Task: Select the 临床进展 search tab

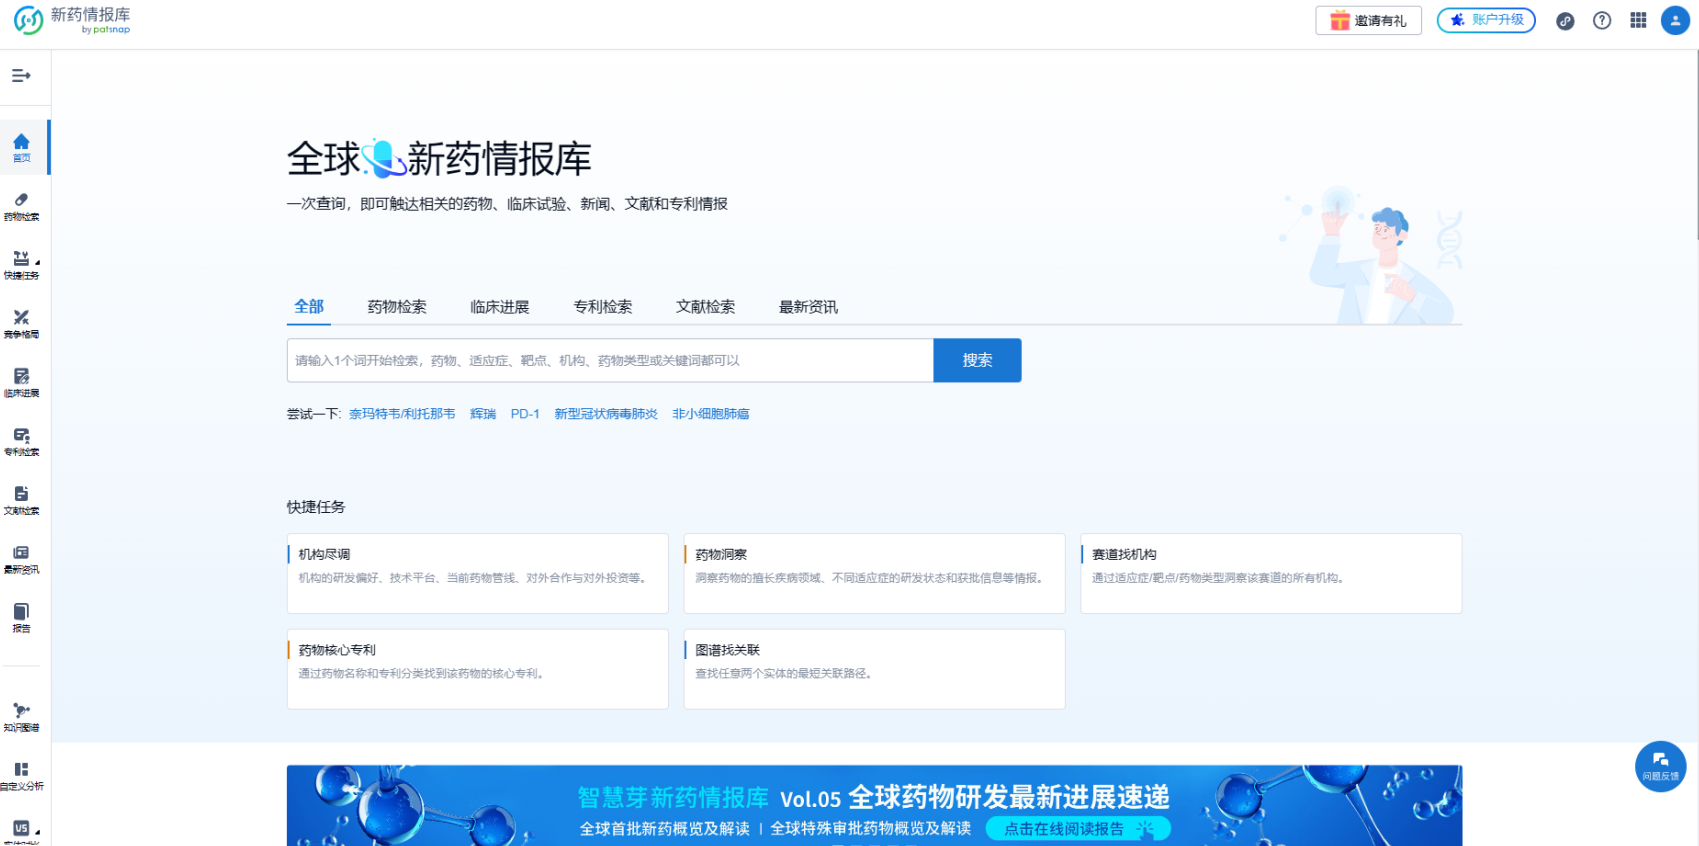Action: click(x=499, y=307)
